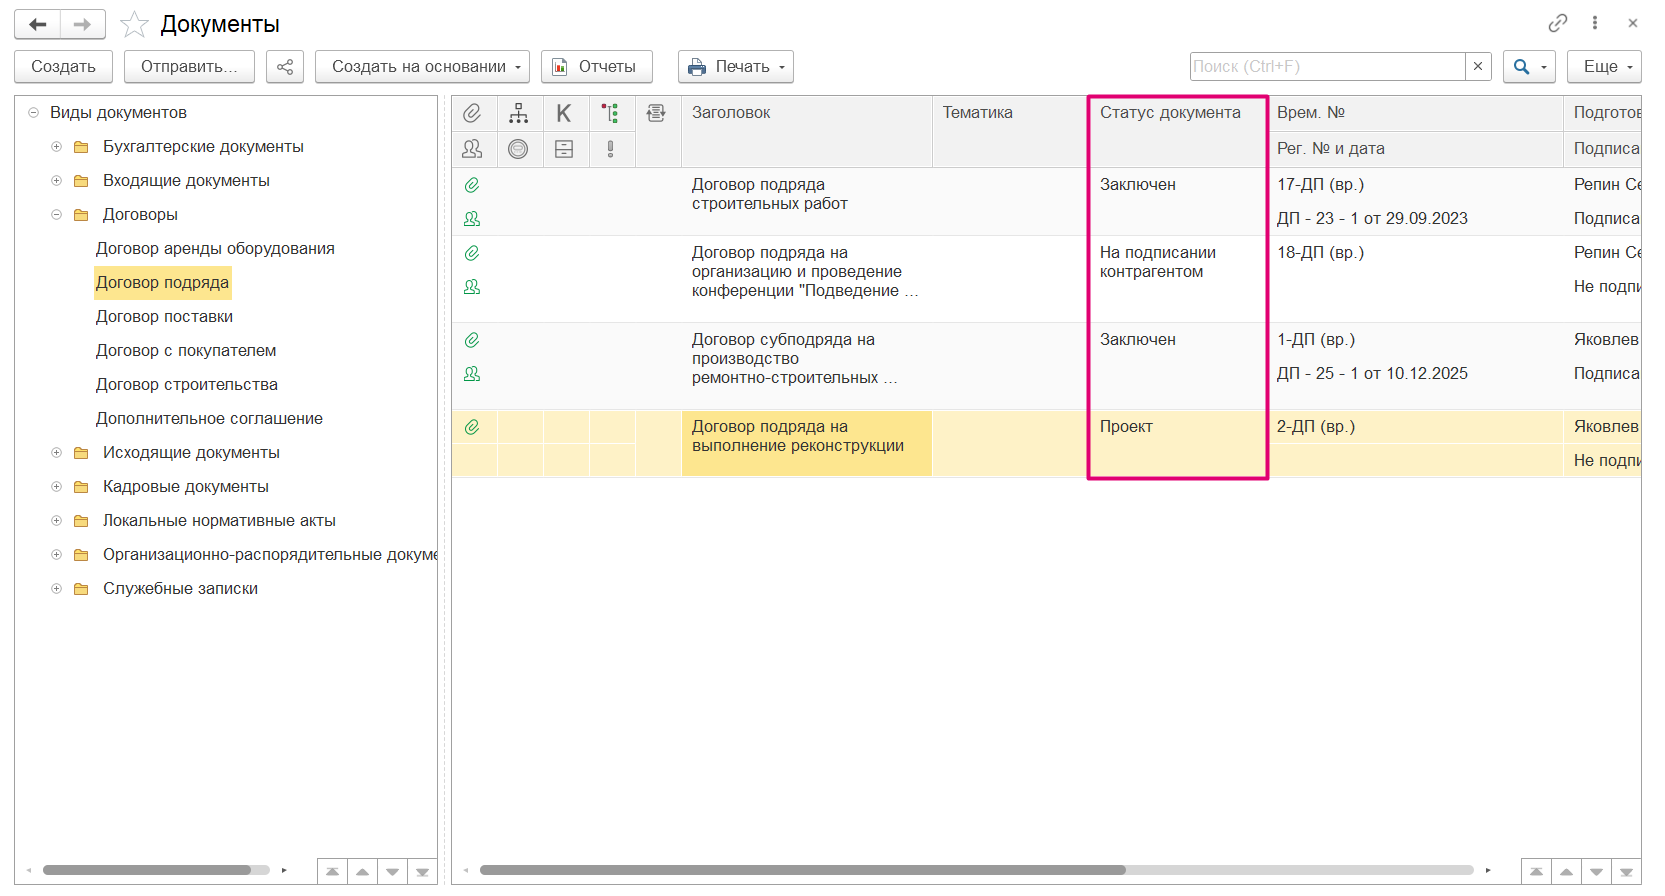The image size is (1665, 896).
Task: Click the horizontal scrollbar under the document list
Action: click(x=802, y=870)
